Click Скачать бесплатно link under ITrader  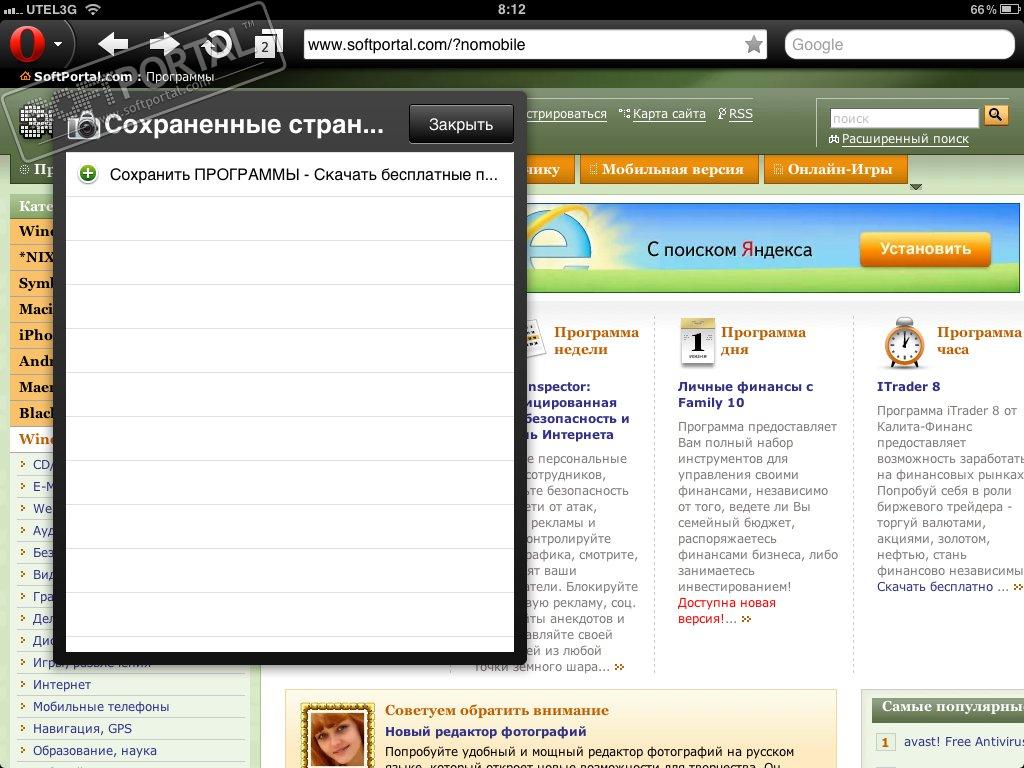[935, 586]
